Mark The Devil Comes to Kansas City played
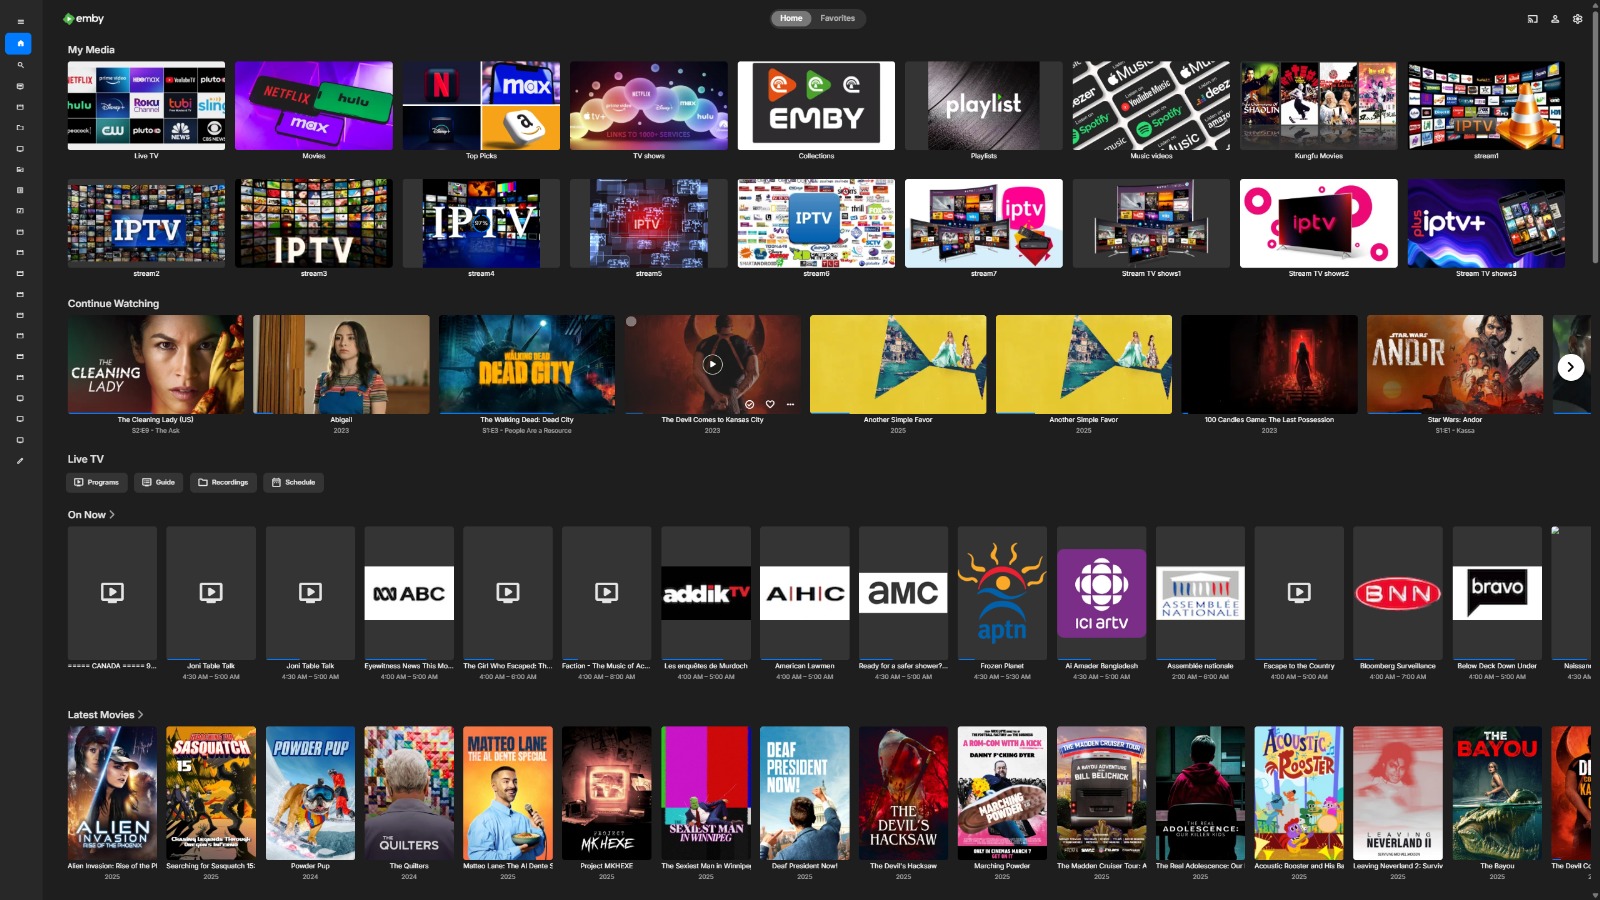The height and width of the screenshot is (900, 1600). click(750, 404)
